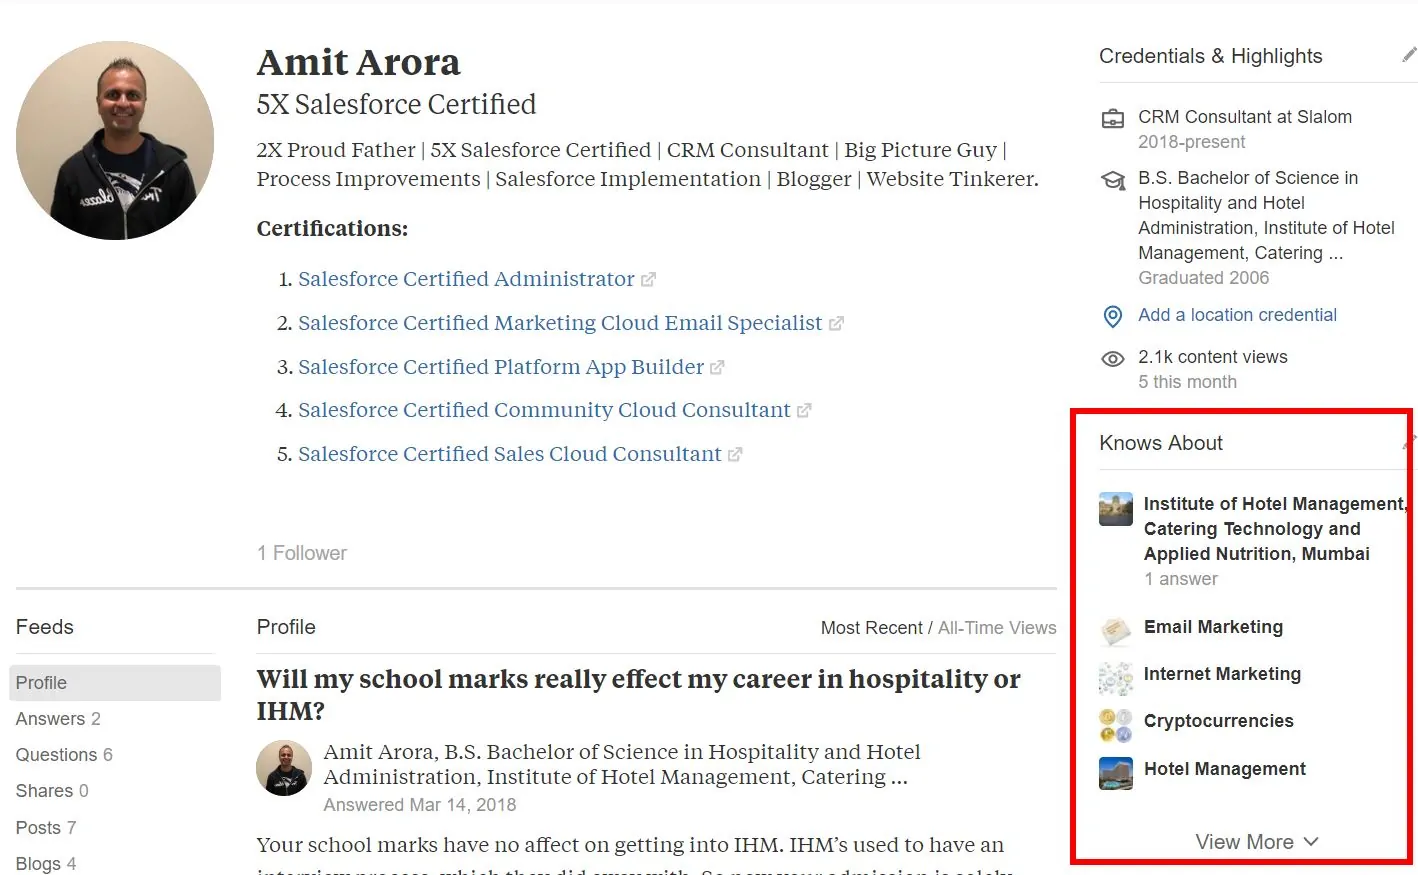This screenshot has width=1418, height=875.
Task: Click the Hotel Management topic icon
Action: tap(1115, 772)
